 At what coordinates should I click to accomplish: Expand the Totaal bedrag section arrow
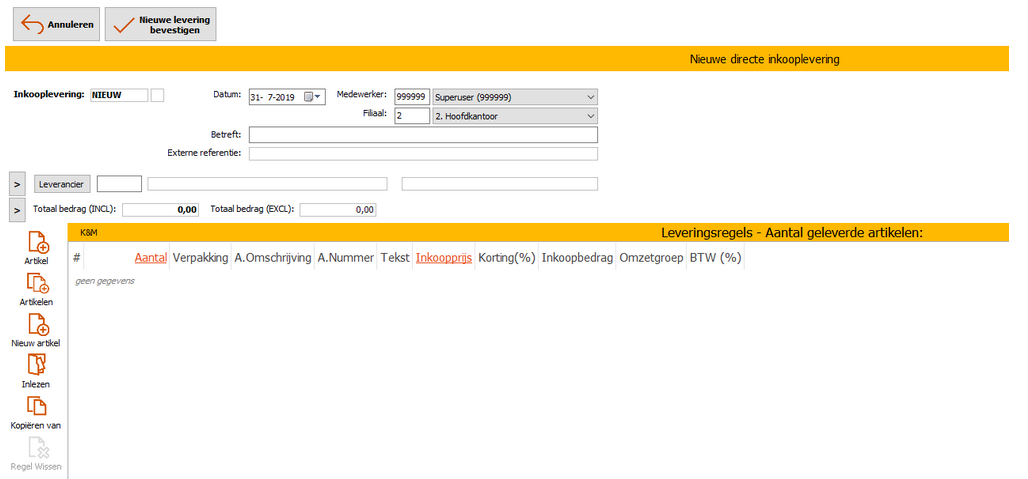coord(17,210)
